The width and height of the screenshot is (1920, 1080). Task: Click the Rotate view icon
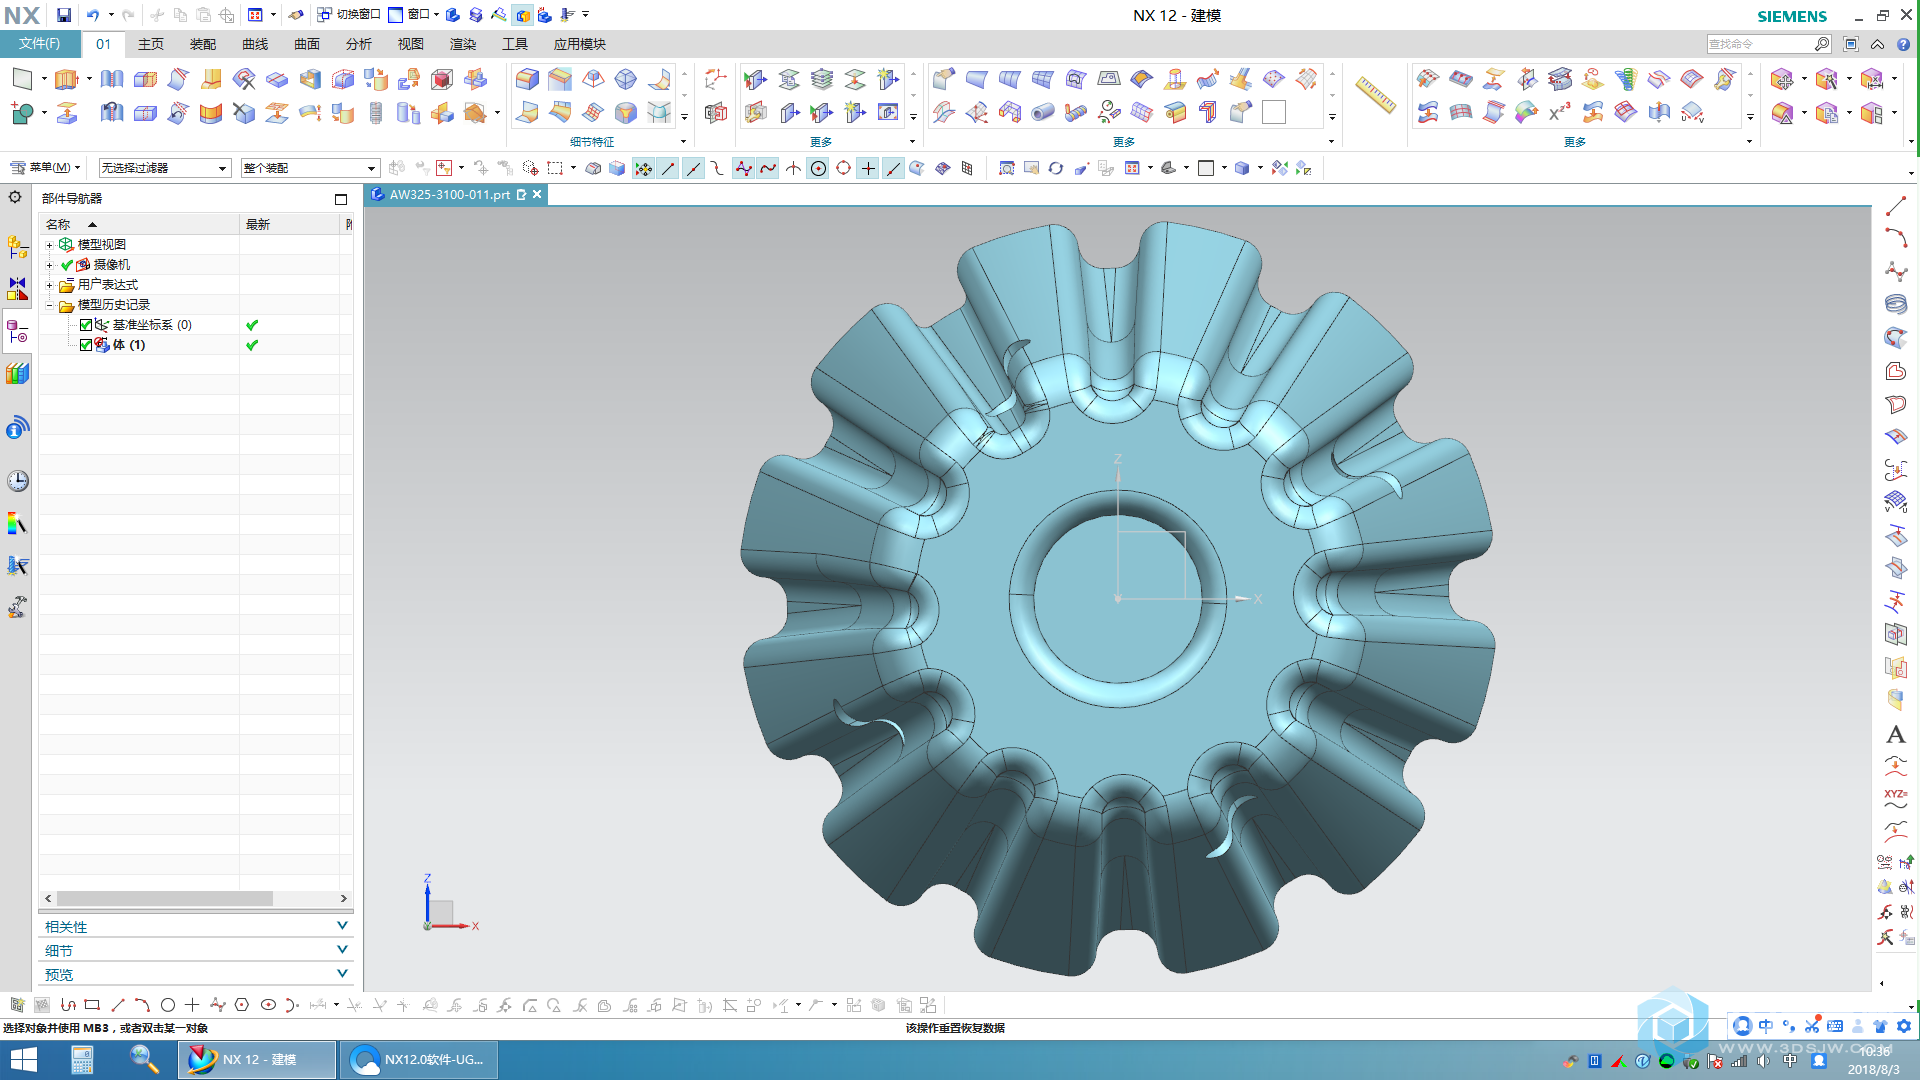pos(1055,168)
